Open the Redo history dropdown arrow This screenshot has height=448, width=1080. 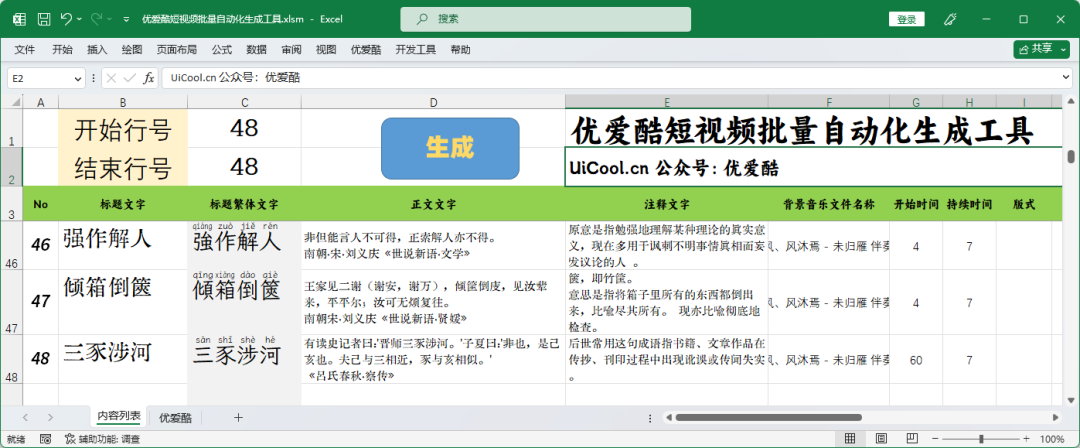[x=110, y=19]
